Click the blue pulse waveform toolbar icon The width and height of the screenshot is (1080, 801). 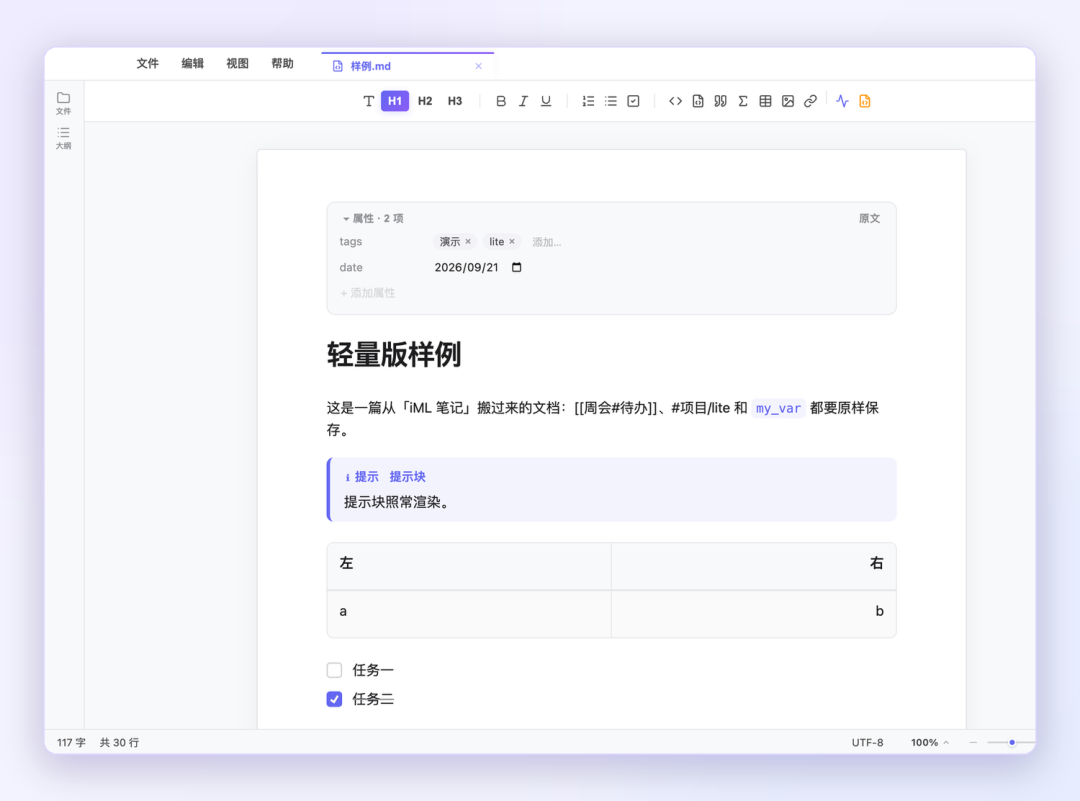pos(842,101)
